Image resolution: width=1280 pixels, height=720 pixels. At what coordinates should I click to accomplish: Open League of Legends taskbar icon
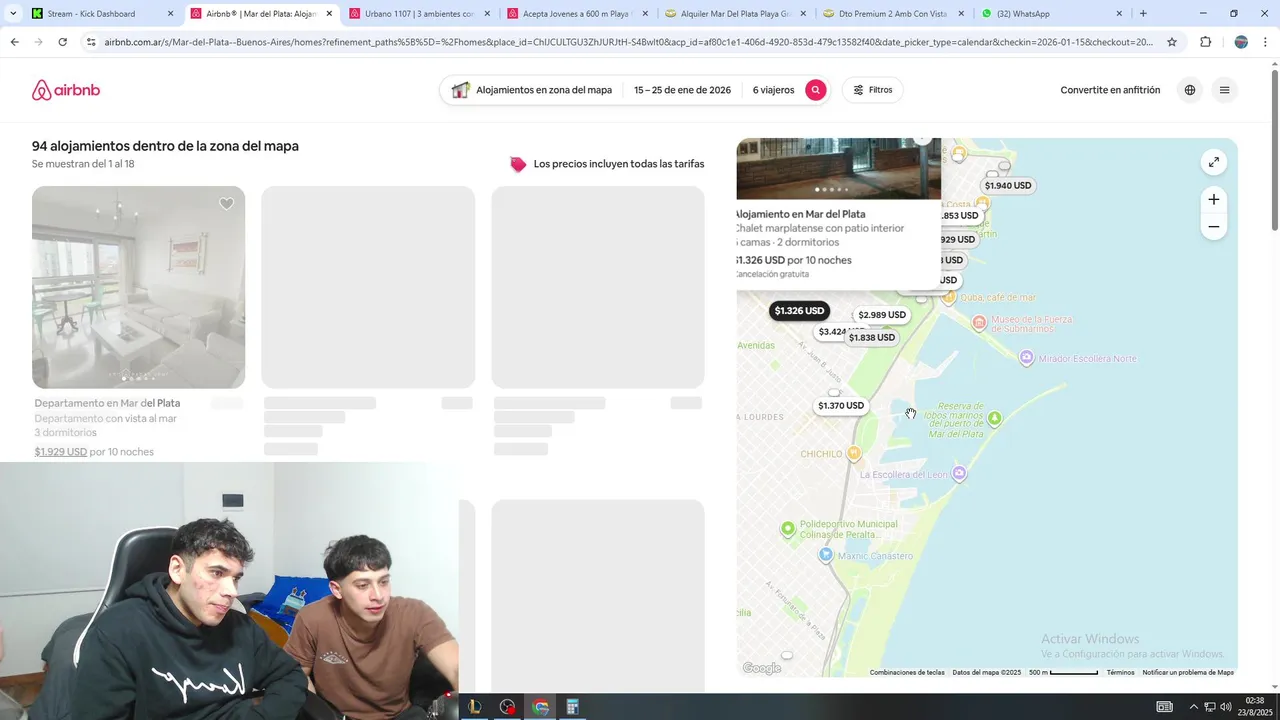(474, 707)
